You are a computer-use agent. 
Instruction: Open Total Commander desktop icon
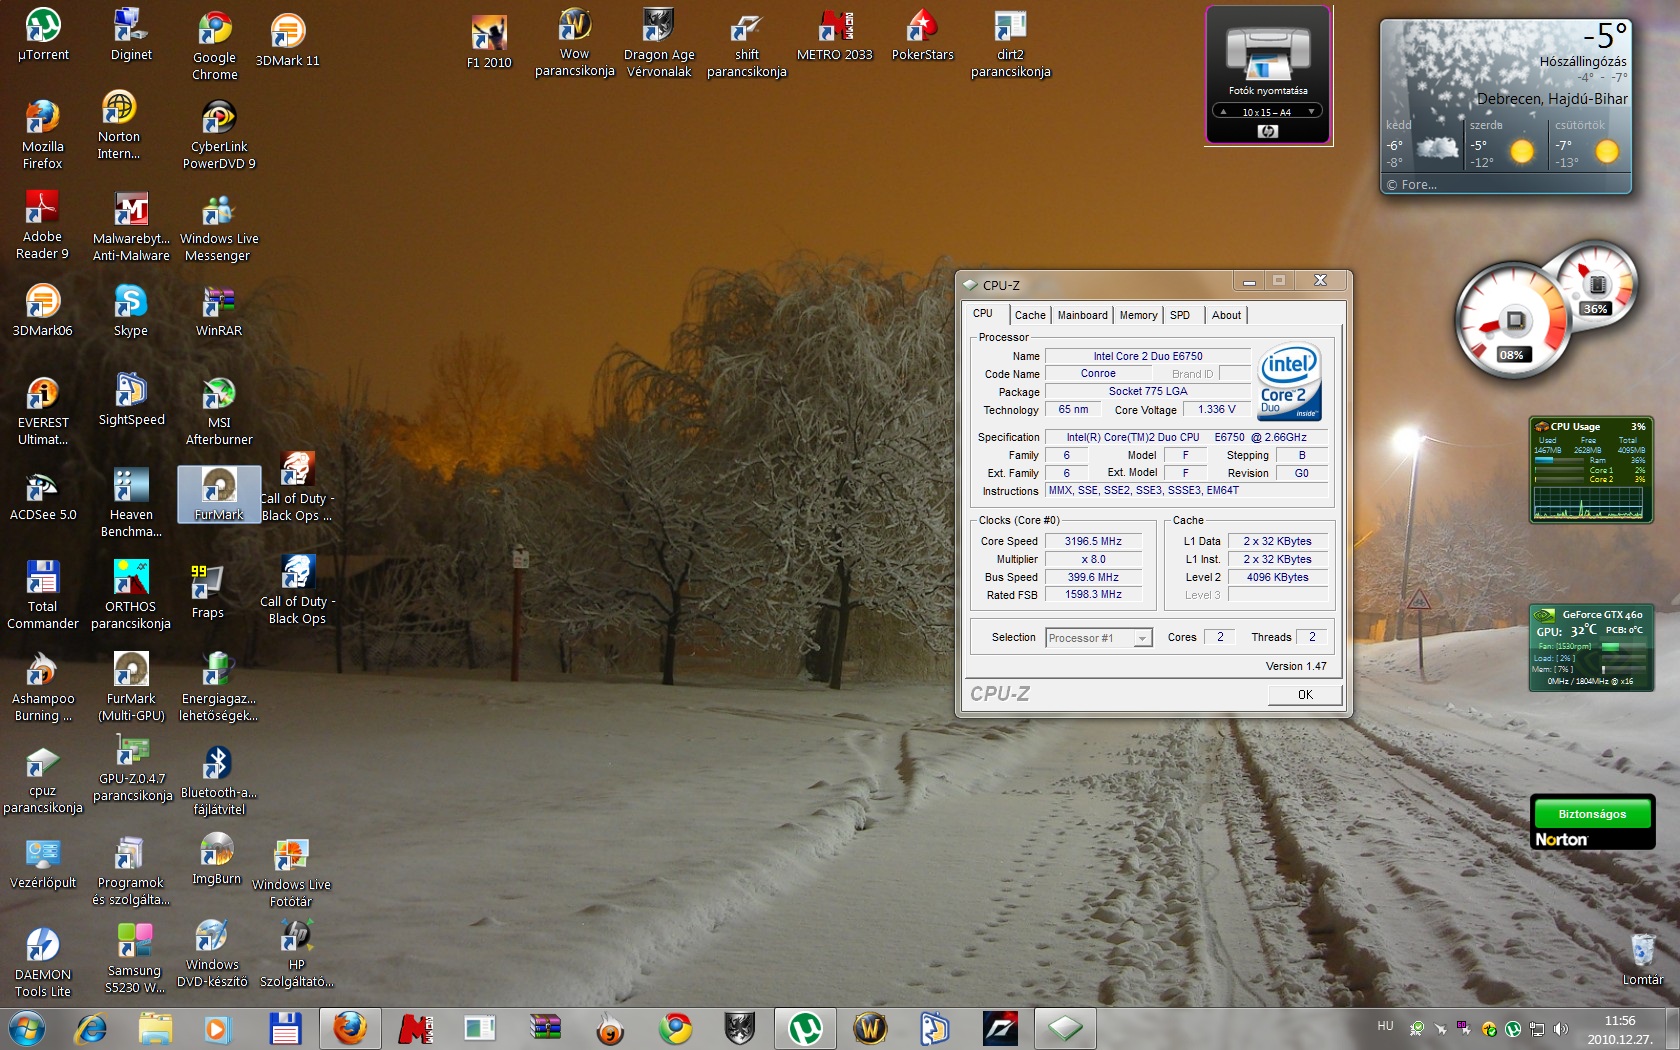(42, 594)
